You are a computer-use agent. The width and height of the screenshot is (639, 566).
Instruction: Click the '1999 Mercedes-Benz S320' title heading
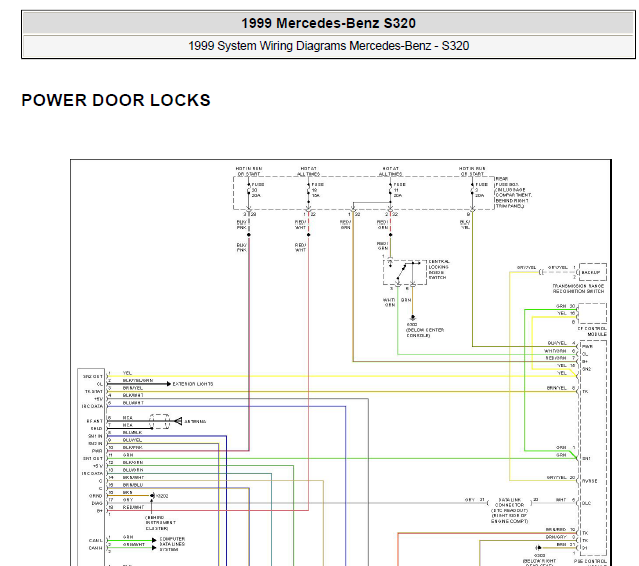click(x=328, y=23)
